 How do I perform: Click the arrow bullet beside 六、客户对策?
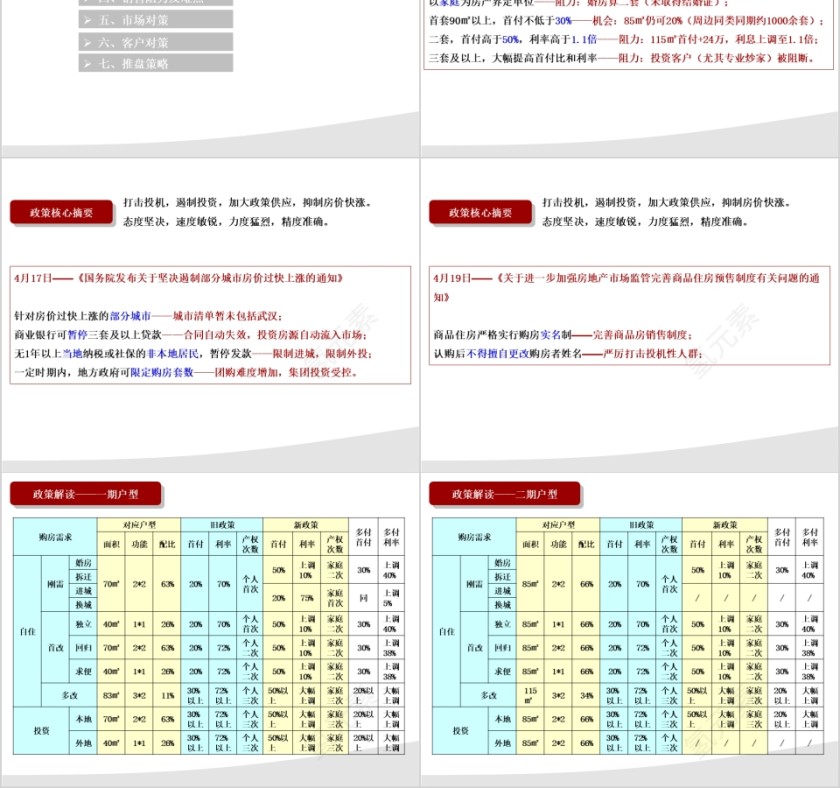point(88,42)
